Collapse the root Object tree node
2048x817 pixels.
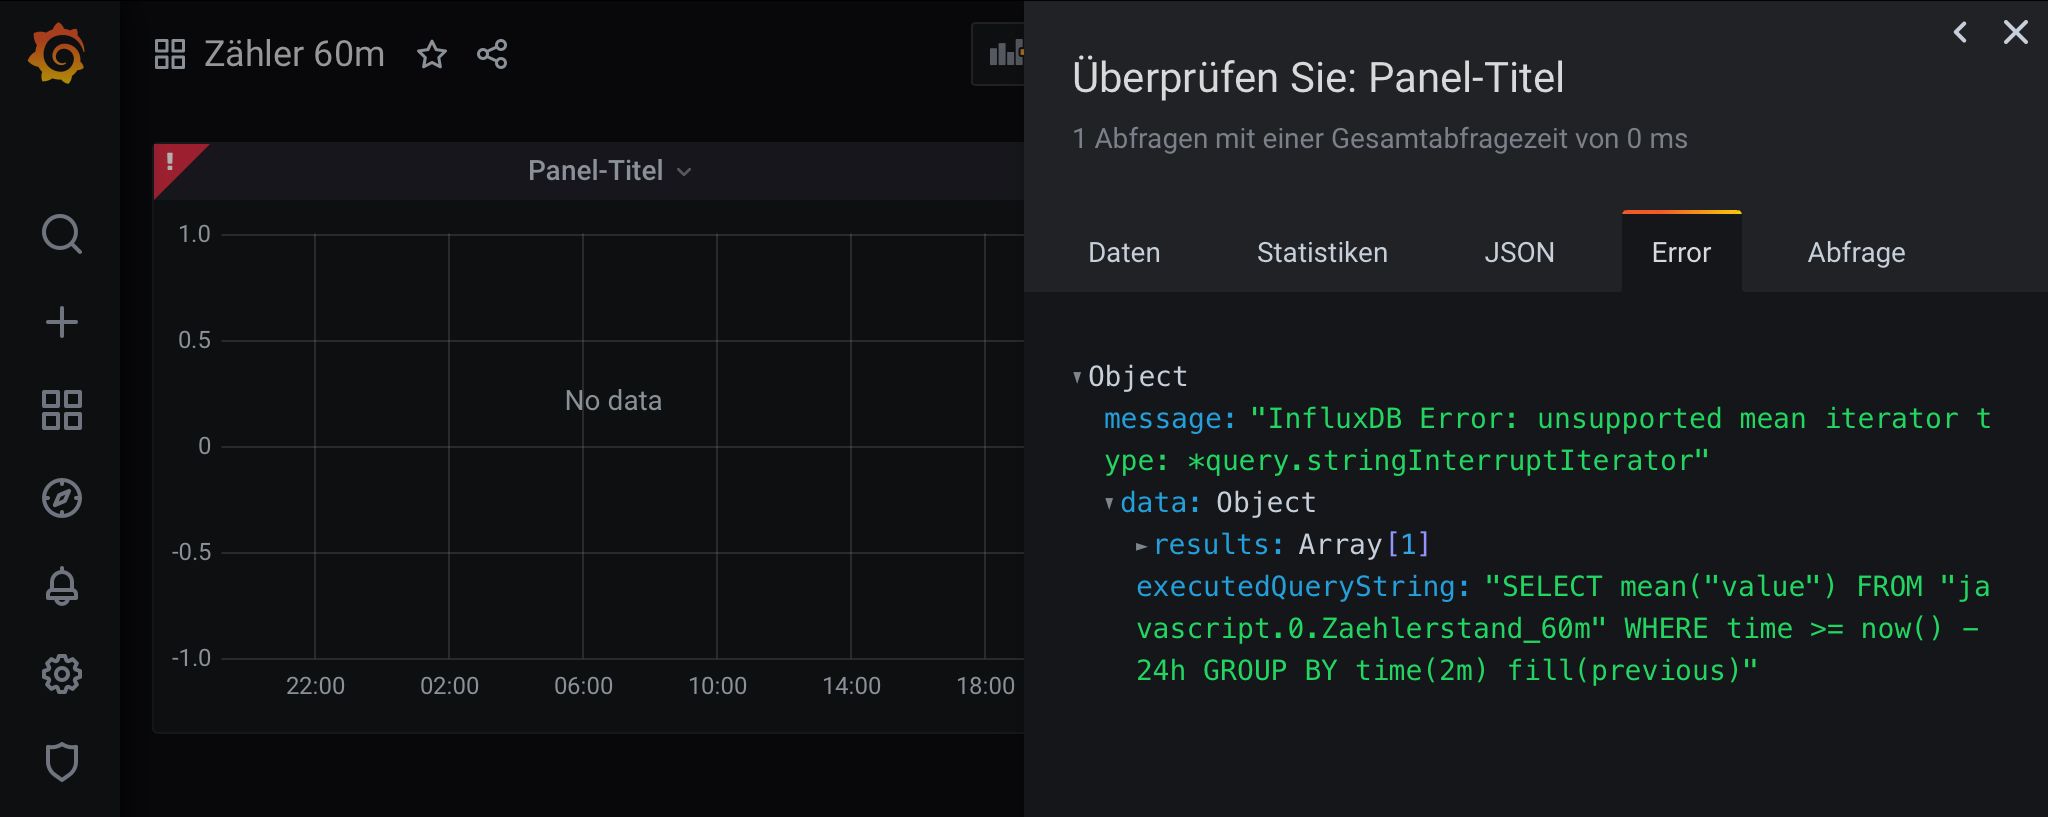[x=1077, y=377]
